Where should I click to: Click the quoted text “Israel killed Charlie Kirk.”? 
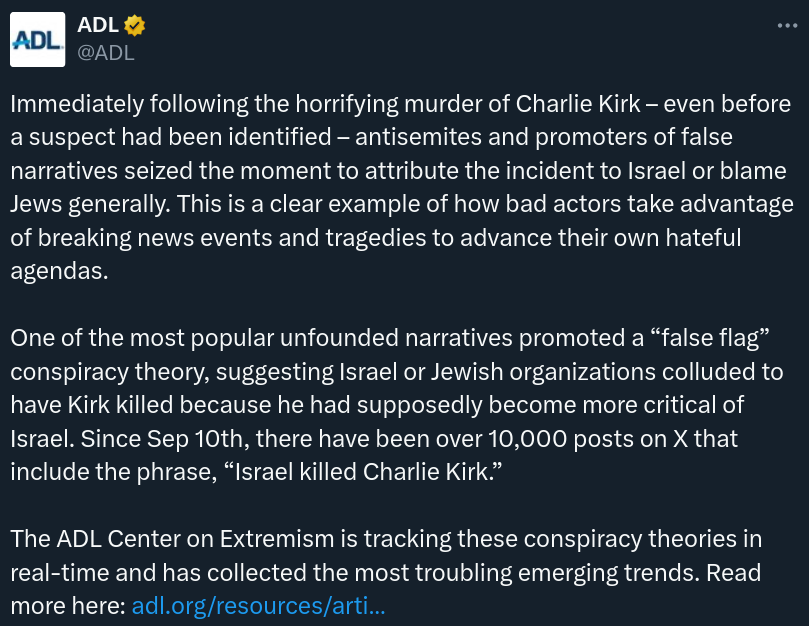click(x=360, y=470)
